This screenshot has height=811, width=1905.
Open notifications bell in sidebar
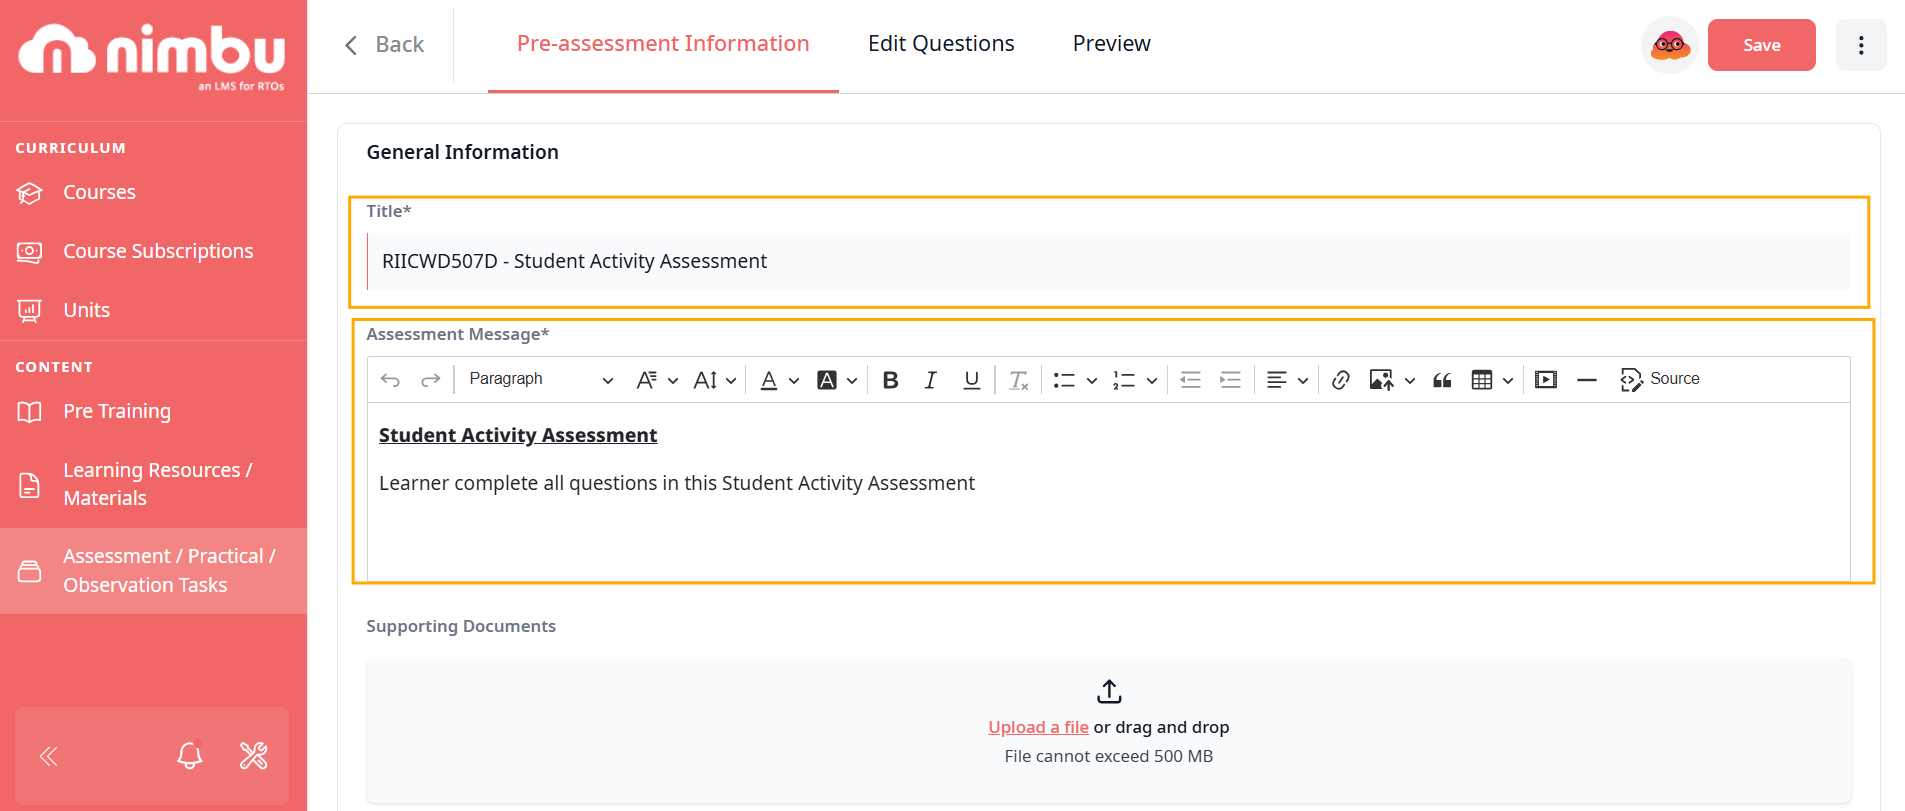point(190,755)
